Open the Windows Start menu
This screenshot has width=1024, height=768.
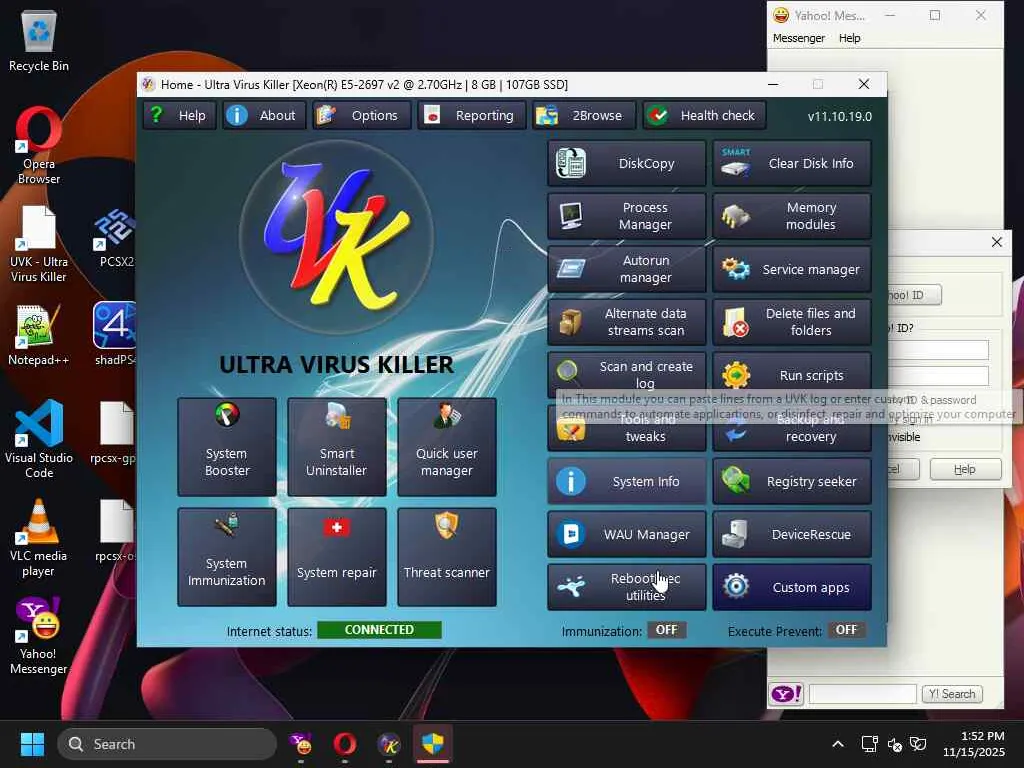click(x=32, y=744)
